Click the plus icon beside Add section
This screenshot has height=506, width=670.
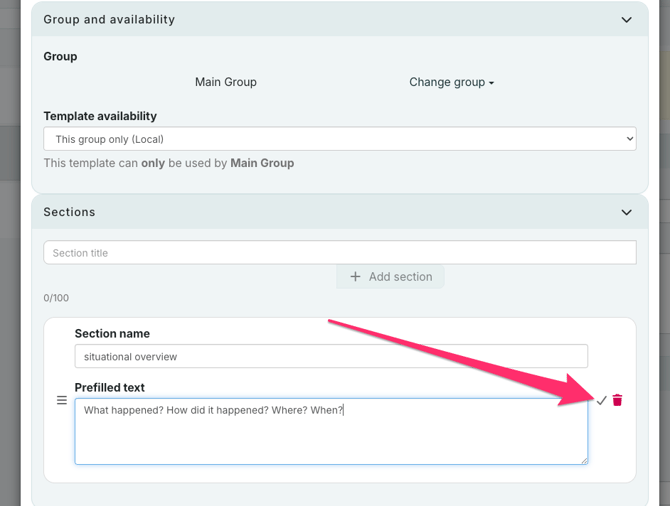[x=355, y=277]
